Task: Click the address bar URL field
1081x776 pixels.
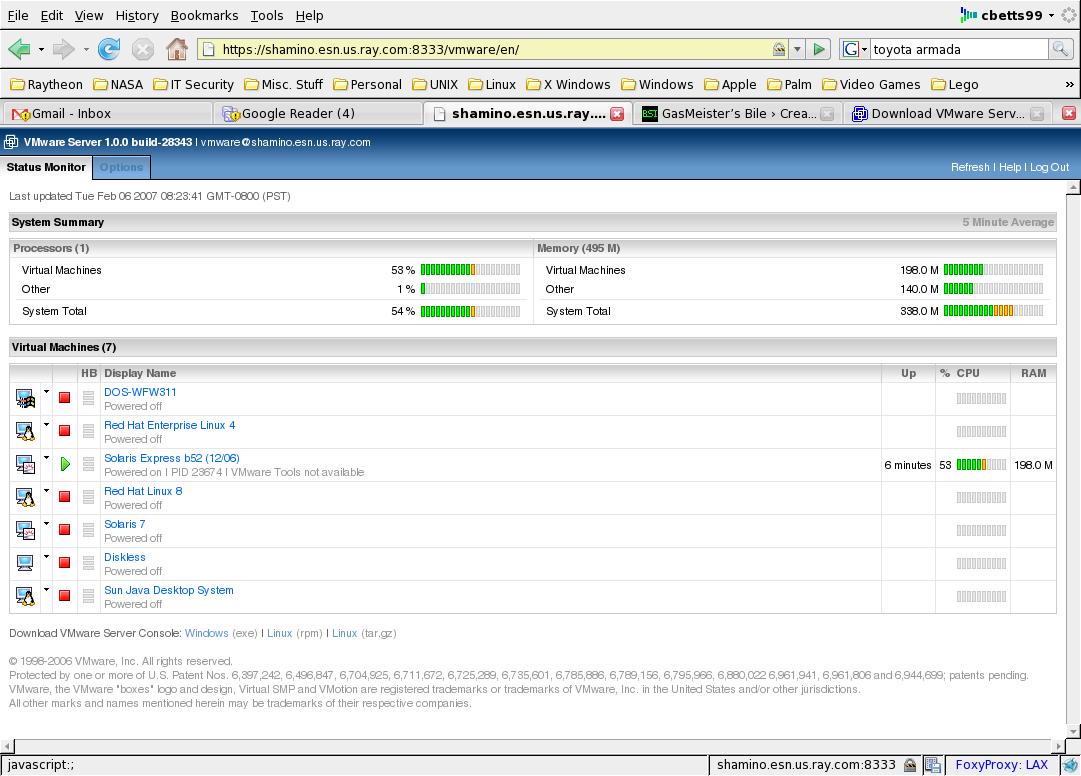Action: [x=493, y=49]
